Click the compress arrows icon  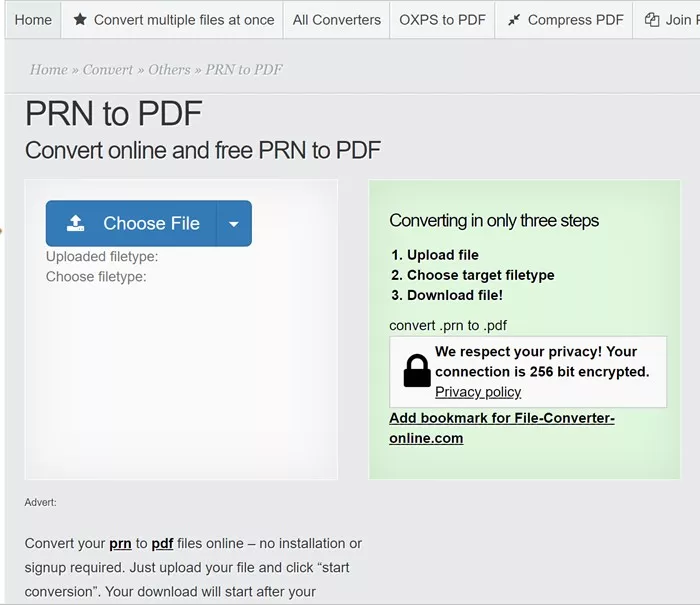pos(514,20)
